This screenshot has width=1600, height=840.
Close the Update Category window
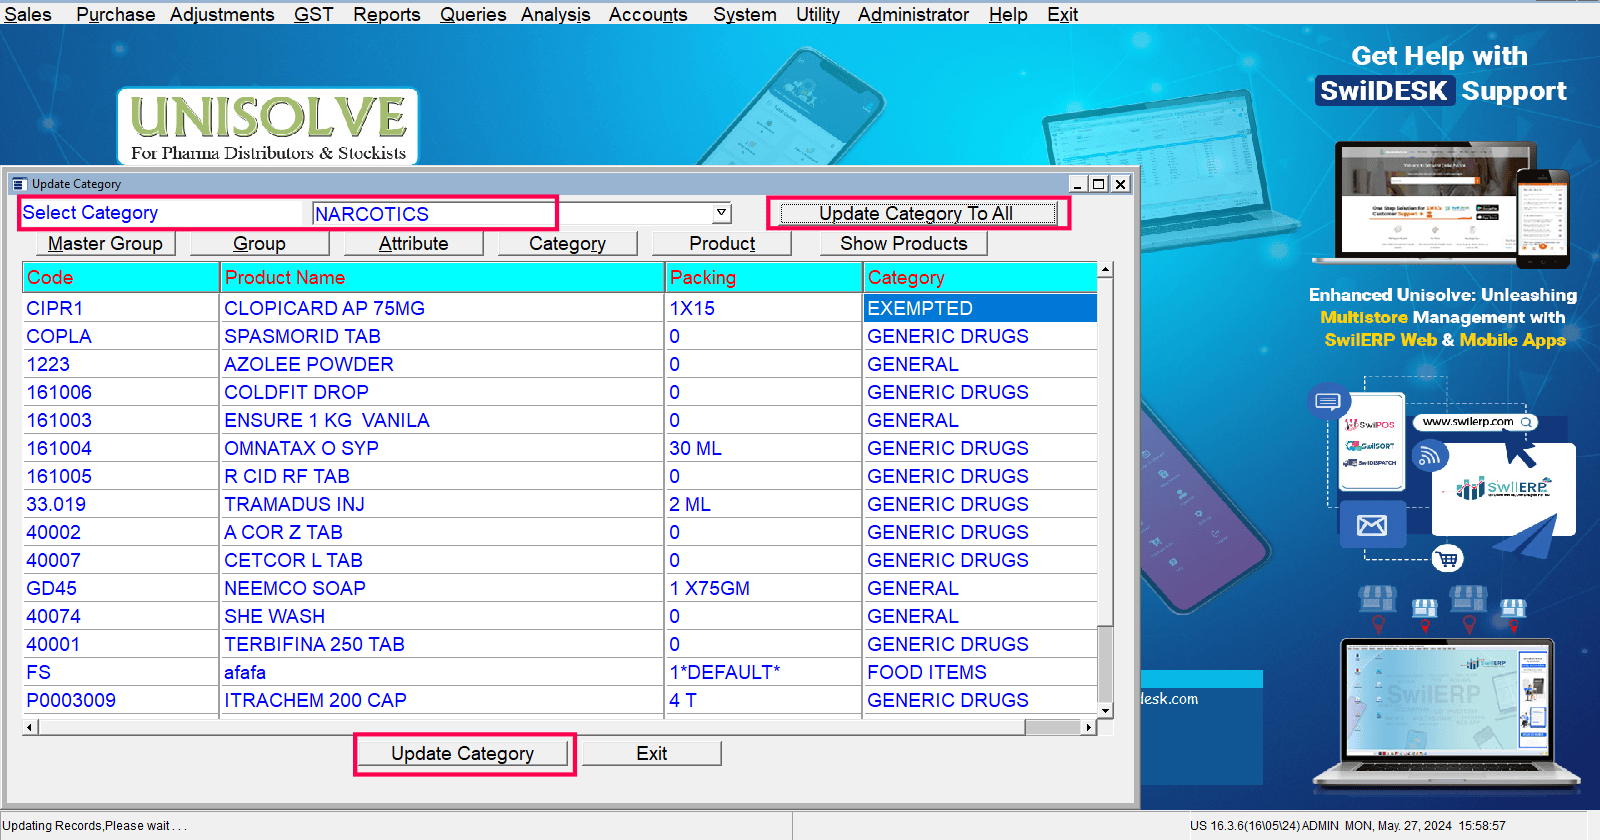(x=1121, y=184)
